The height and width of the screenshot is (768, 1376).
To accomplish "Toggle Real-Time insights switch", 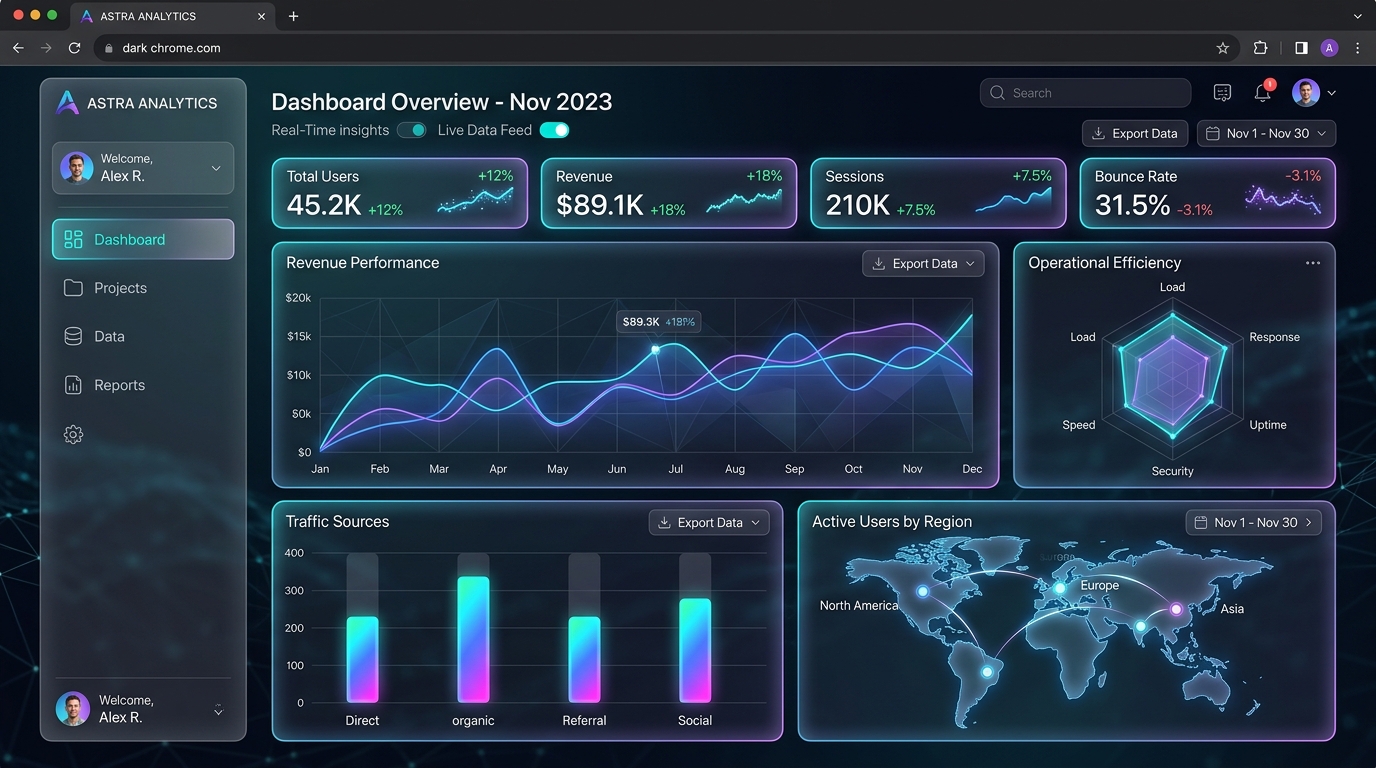I will pyautogui.click(x=412, y=130).
